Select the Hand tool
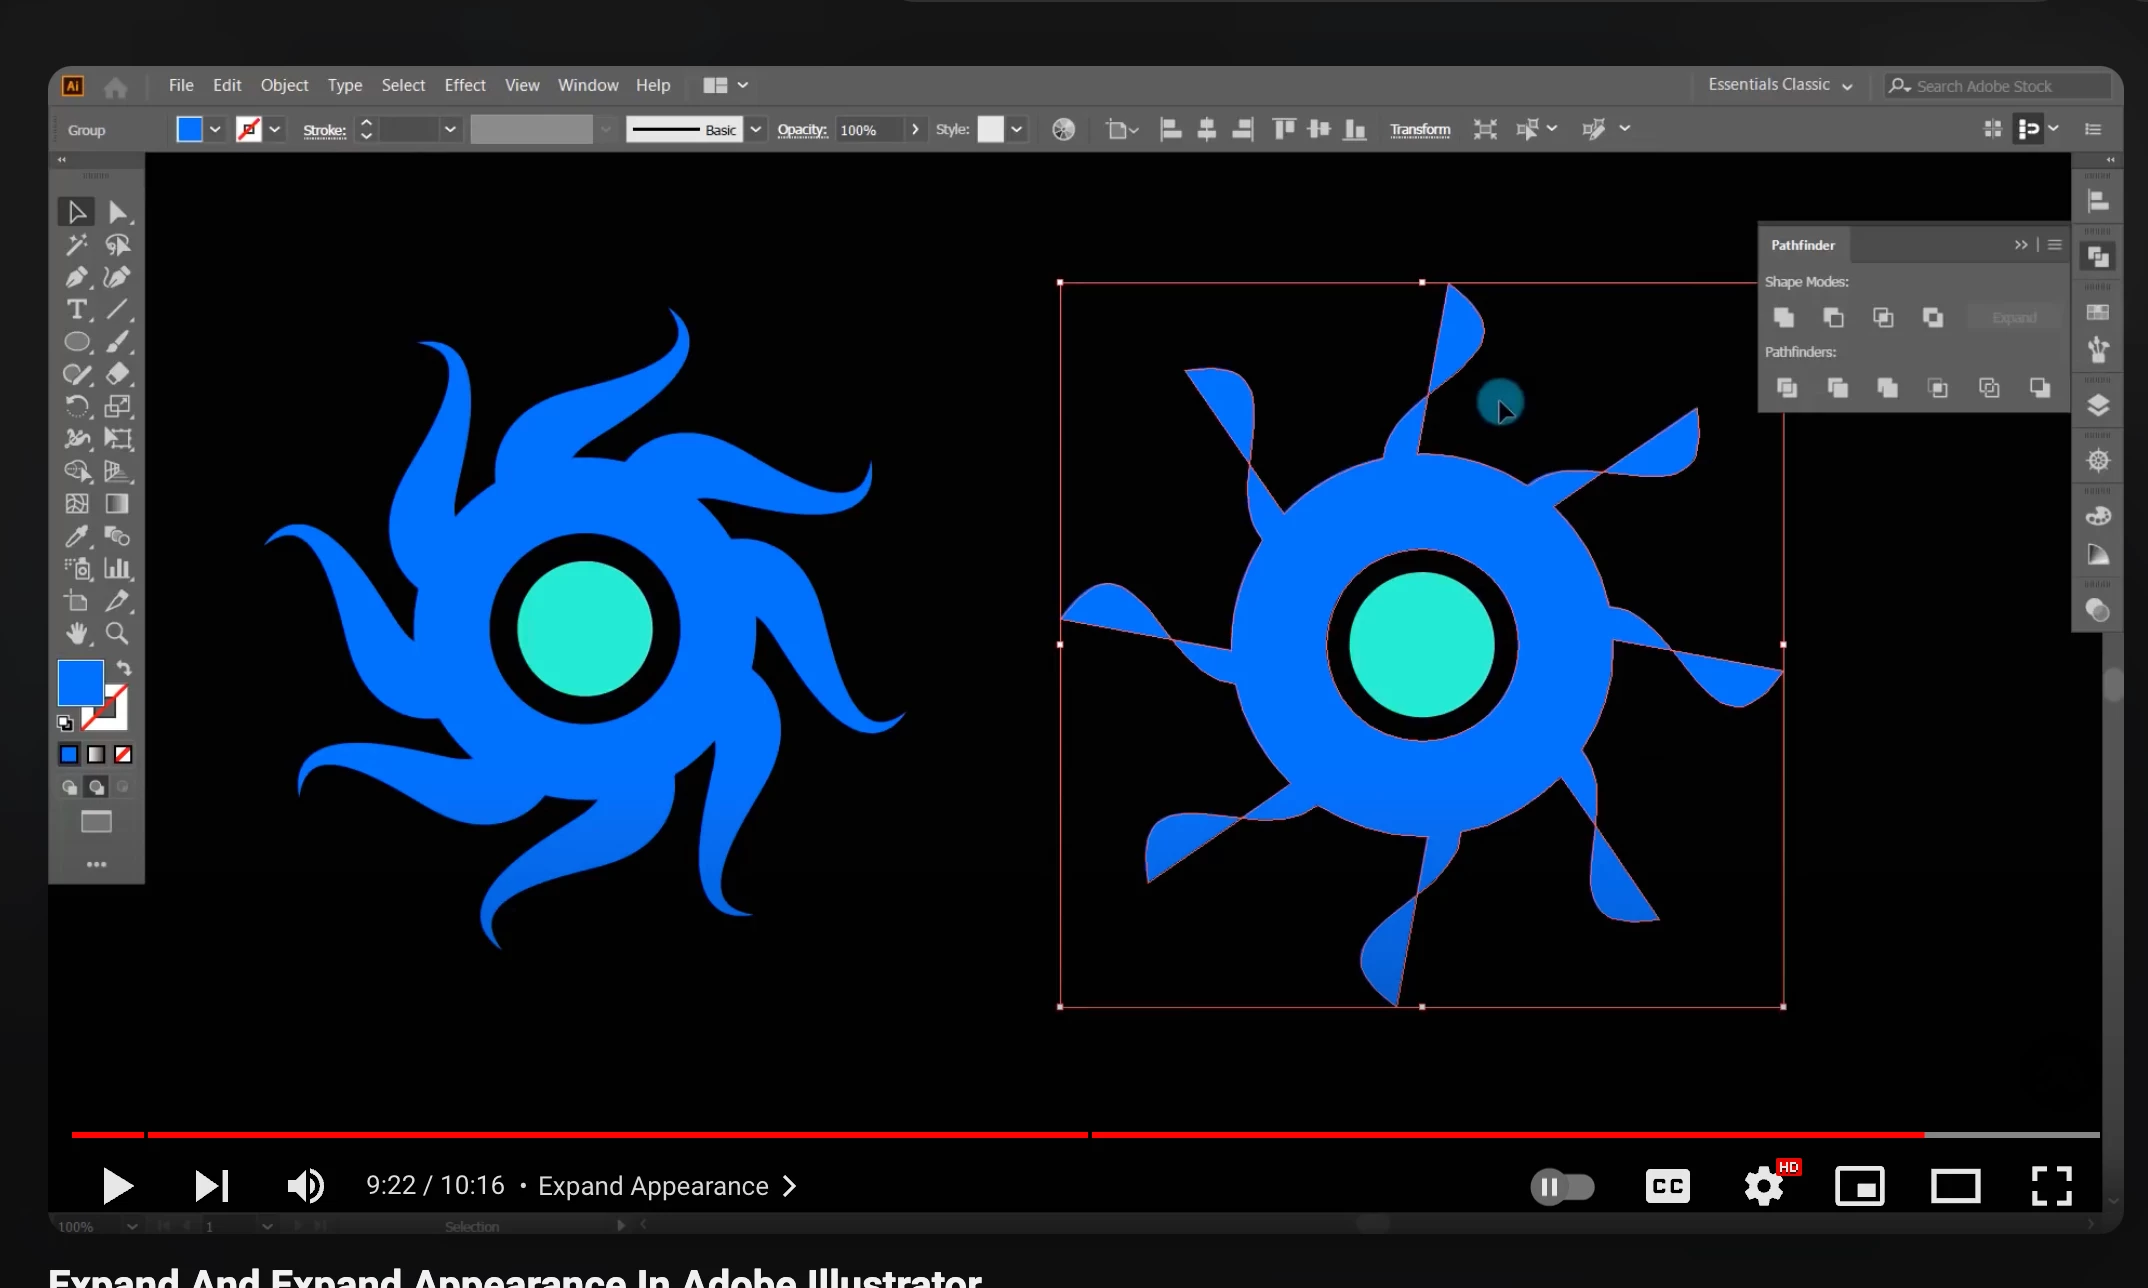This screenshot has height=1288, width=2148. (76, 633)
